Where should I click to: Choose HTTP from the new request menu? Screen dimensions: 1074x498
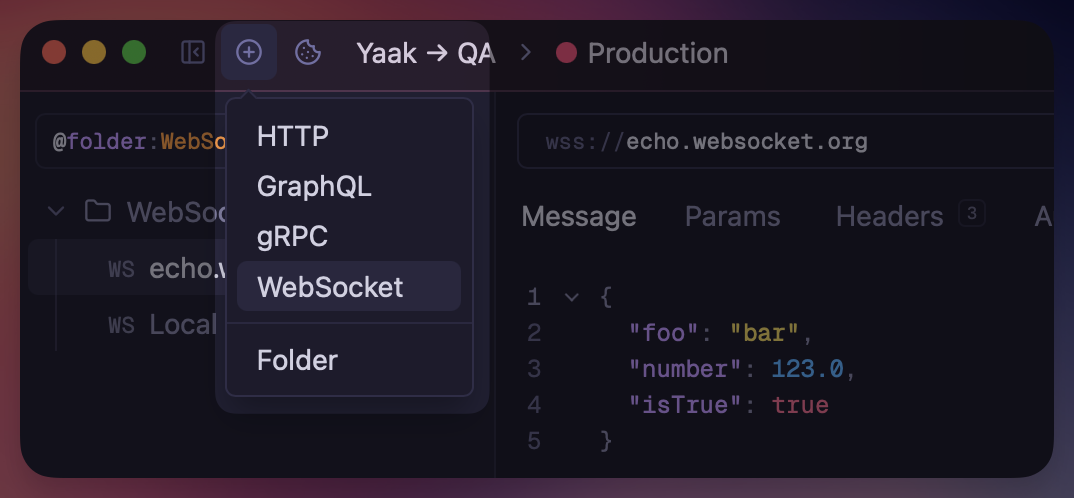pyautogui.click(x=293, y=136)
